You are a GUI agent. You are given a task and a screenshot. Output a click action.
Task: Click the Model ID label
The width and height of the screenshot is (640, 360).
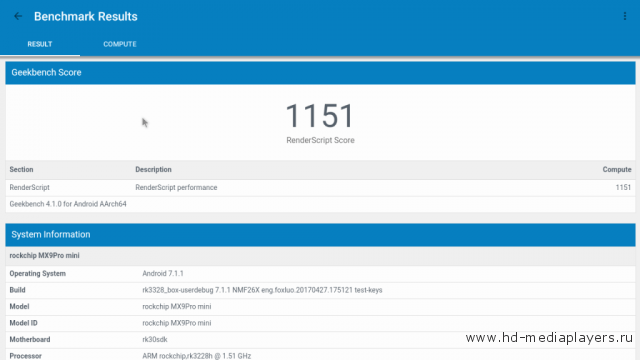[x=23, y=323]
